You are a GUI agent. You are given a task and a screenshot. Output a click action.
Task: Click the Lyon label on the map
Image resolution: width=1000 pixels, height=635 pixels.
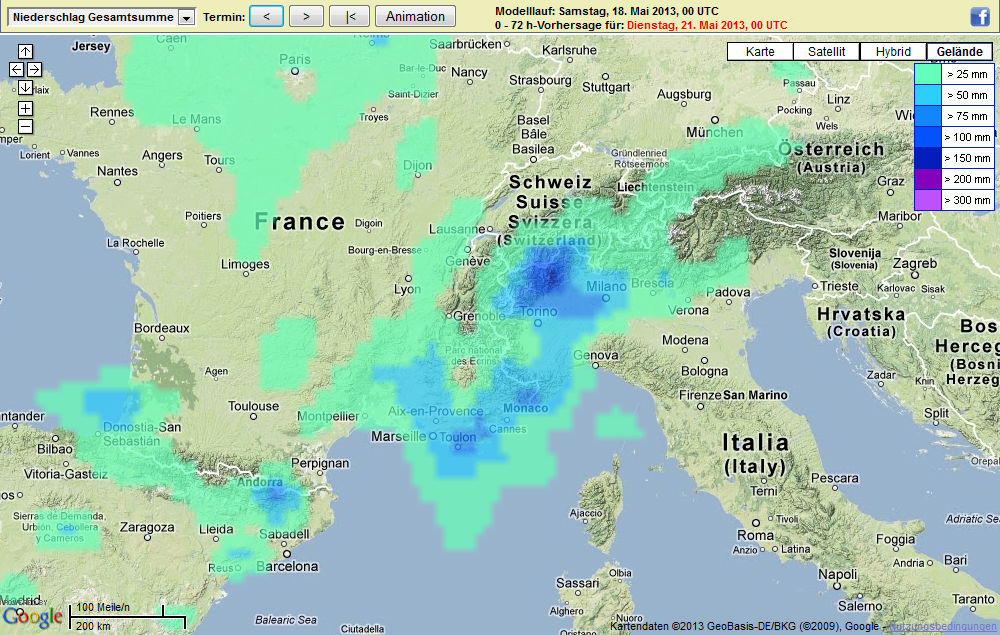407,289
